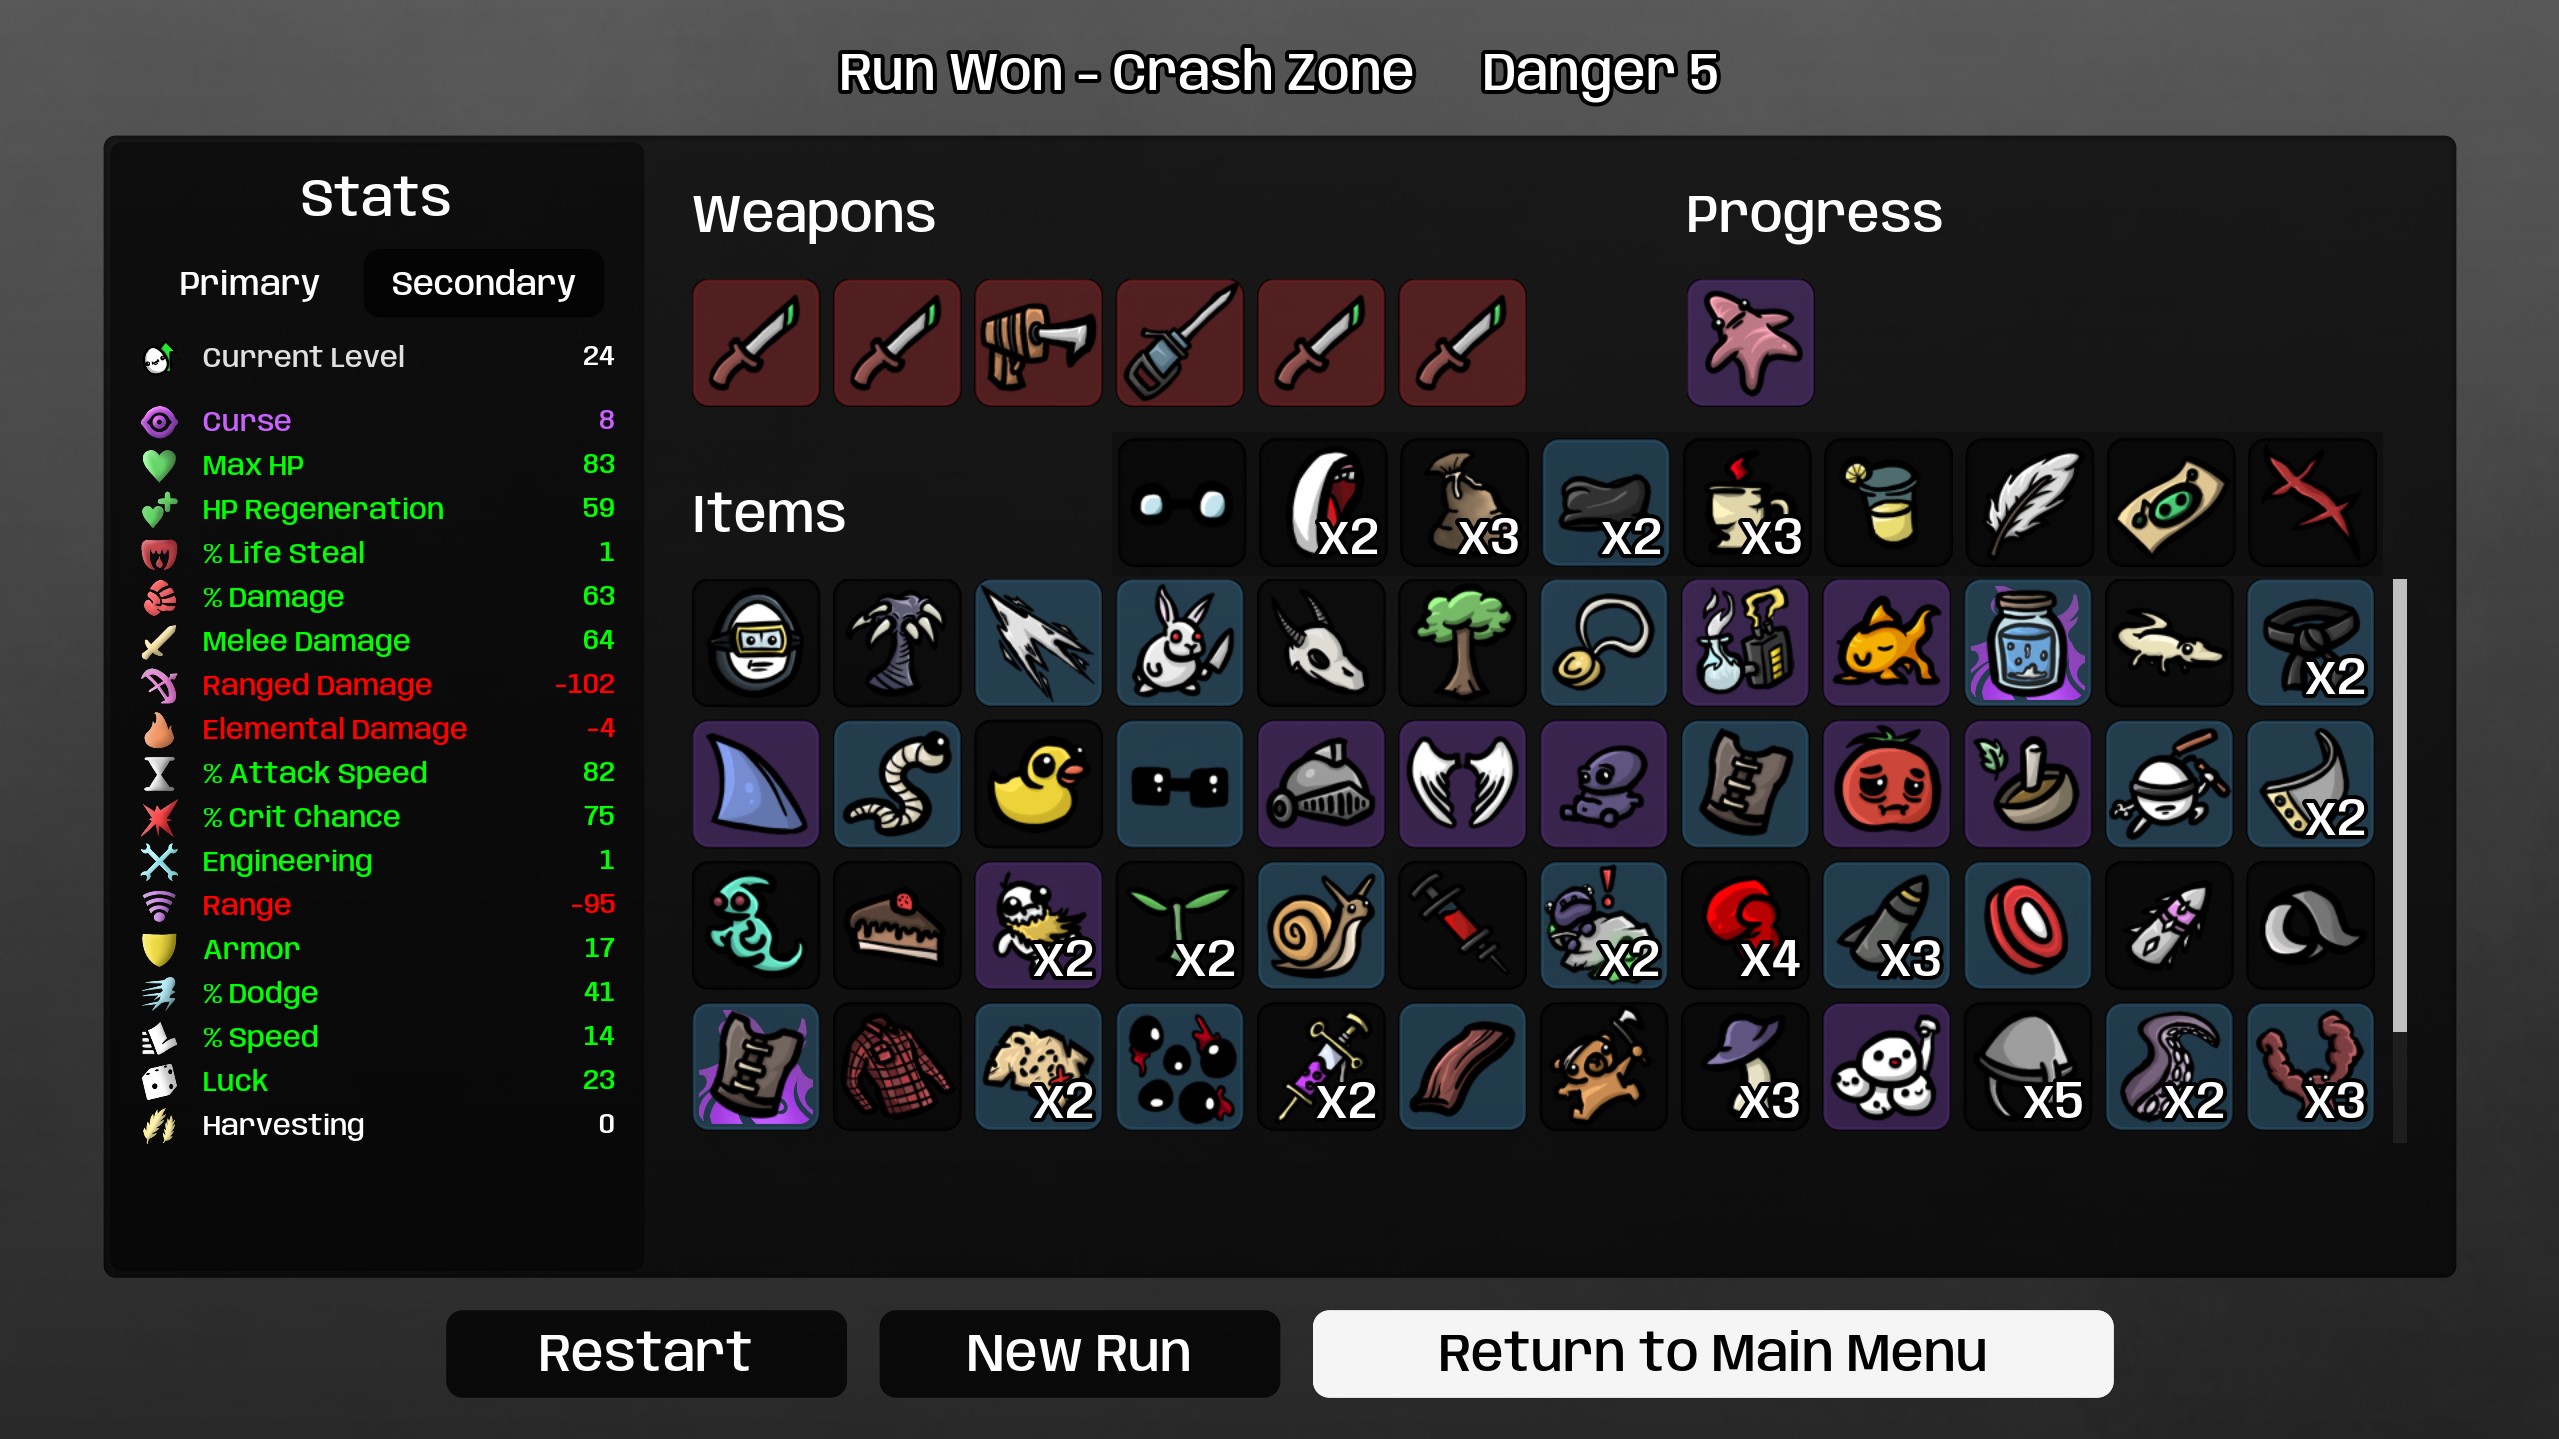This screenshot has height=1439, width=2559.
Task: Select the angel wings item icon
Action: (1462, 784)
